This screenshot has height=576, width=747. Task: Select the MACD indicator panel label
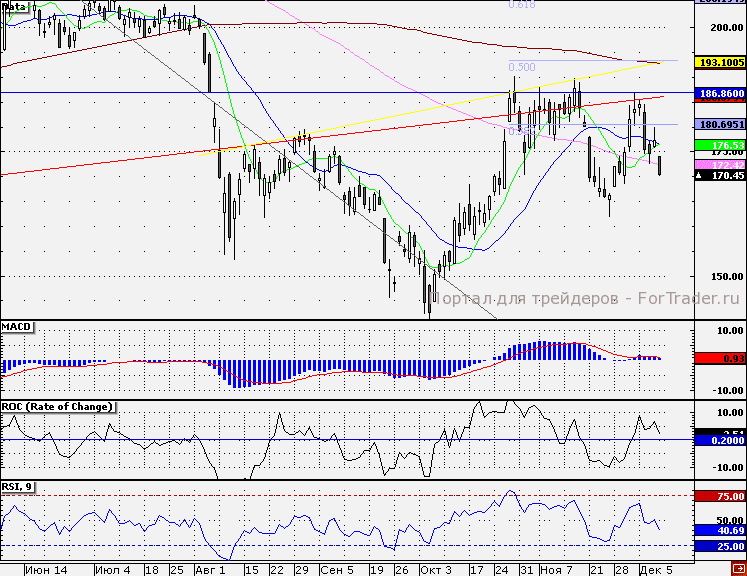coord(18,327)
